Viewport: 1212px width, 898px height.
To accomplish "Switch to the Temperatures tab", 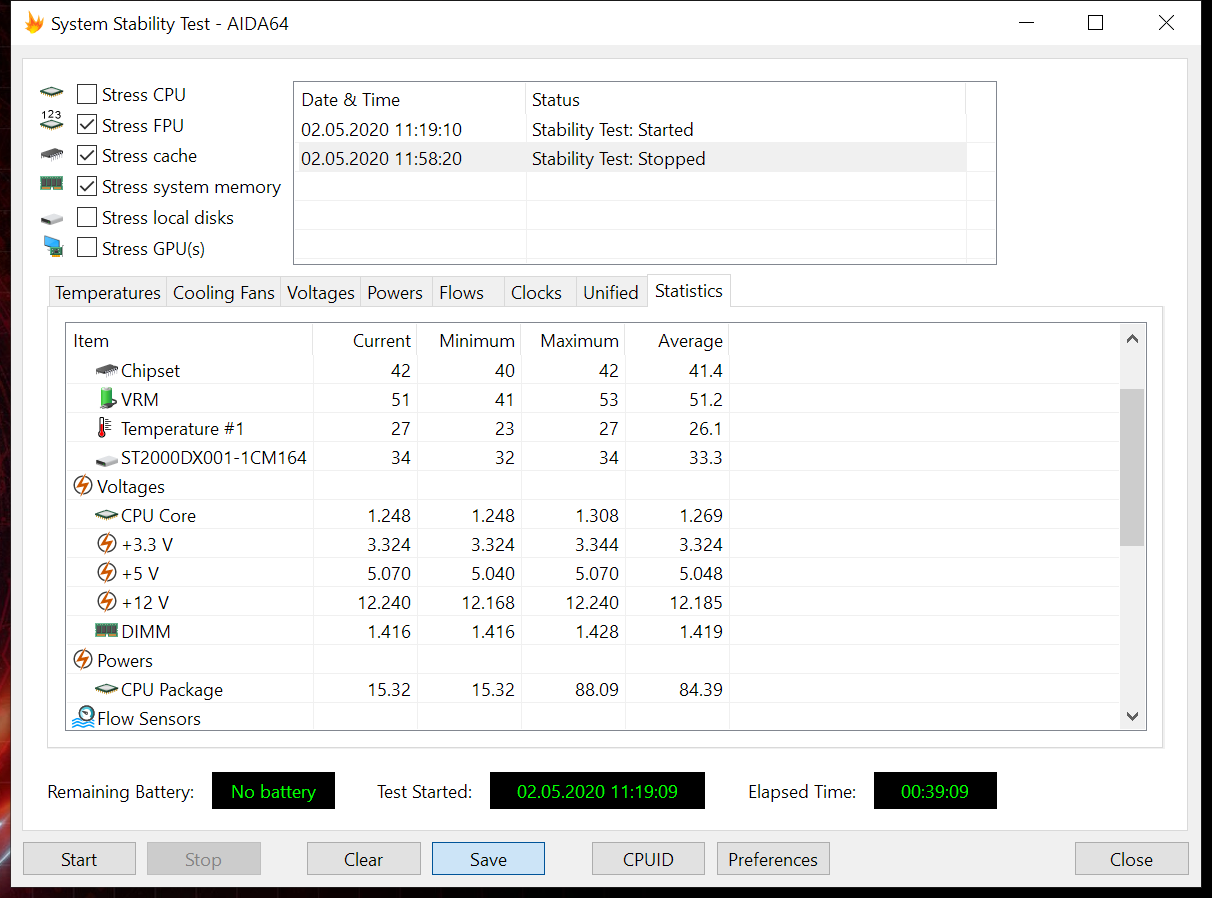I will pyautogui.click(x=107, y=293).
